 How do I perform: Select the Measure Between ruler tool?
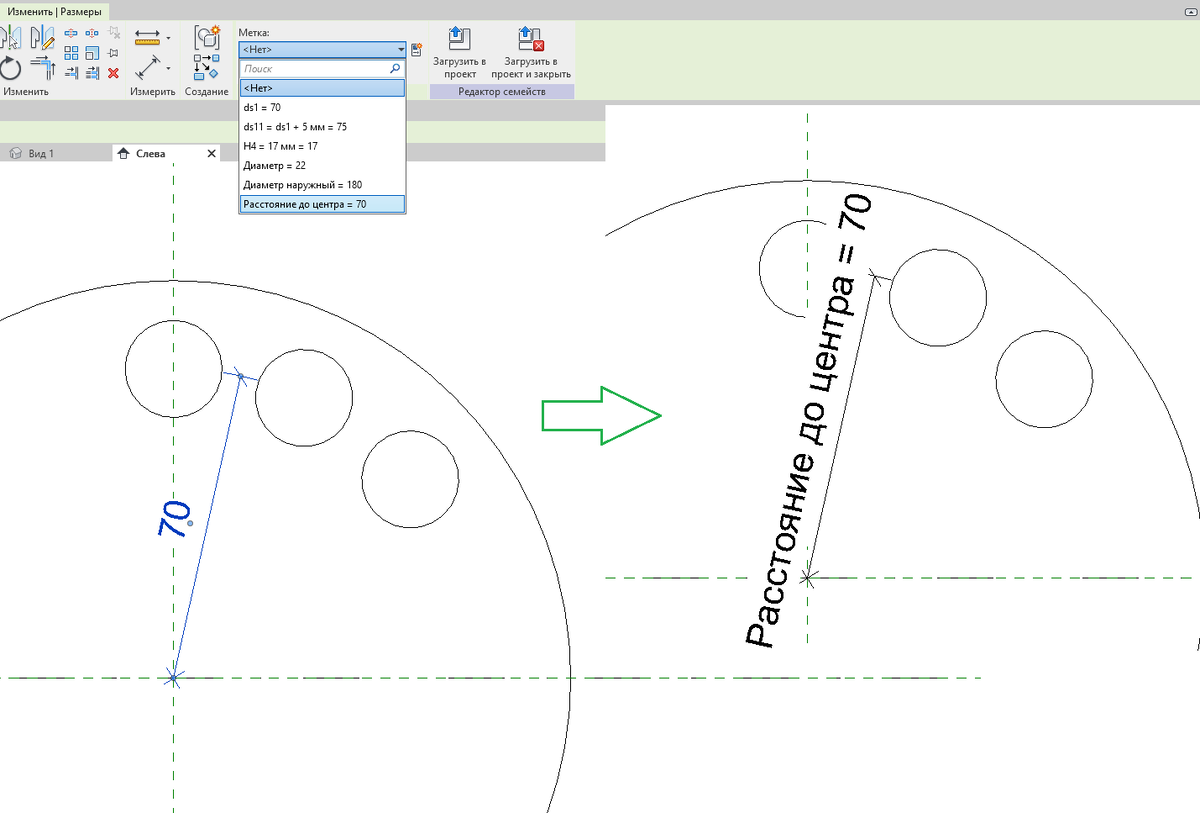pyautogui.click(x=147, y=37)
